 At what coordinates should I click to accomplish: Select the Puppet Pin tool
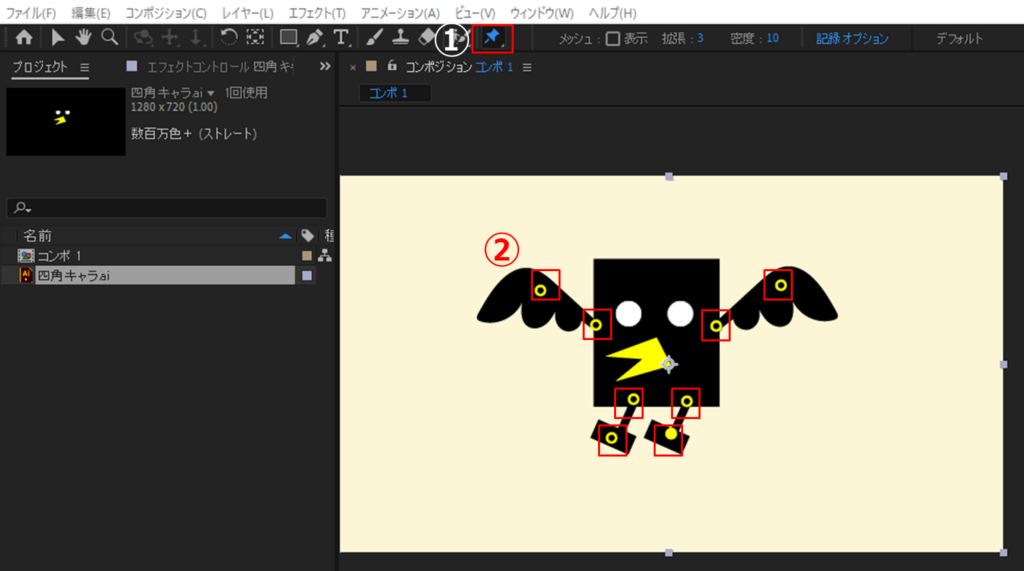pyautogui.click(x=492, y=38)
